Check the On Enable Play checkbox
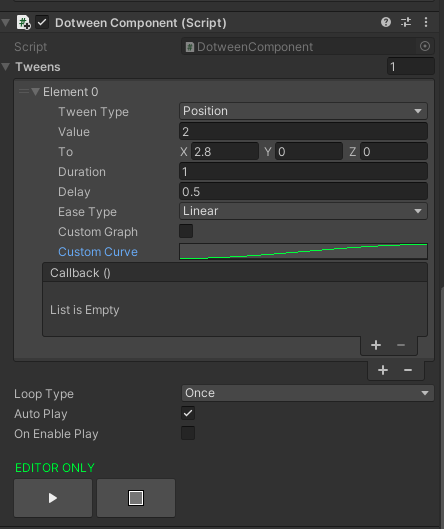Image resolution: width=444 pixels, height=529 pixels. (x=188, y=433)
